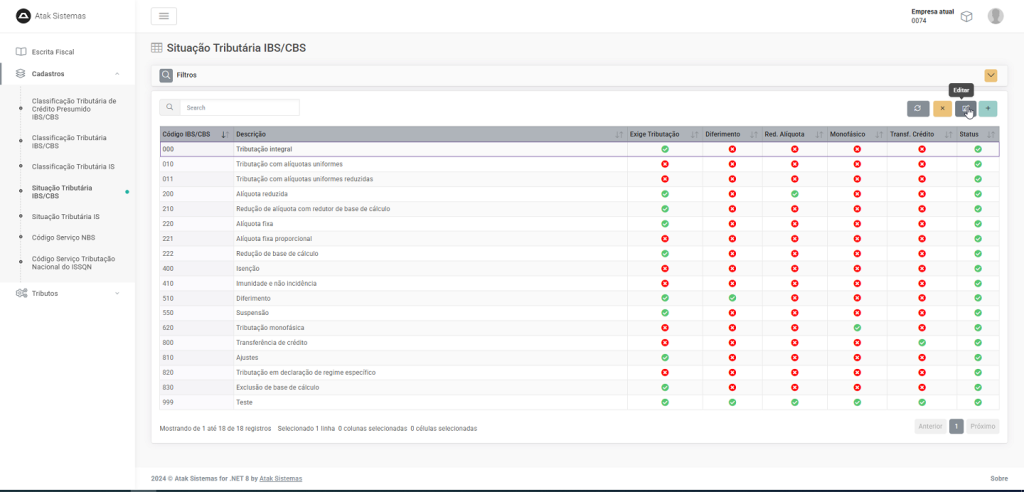Open the user profile avatar
Image resolution: width=1024 pixels, height=492 pixels.
coord(995,16)
